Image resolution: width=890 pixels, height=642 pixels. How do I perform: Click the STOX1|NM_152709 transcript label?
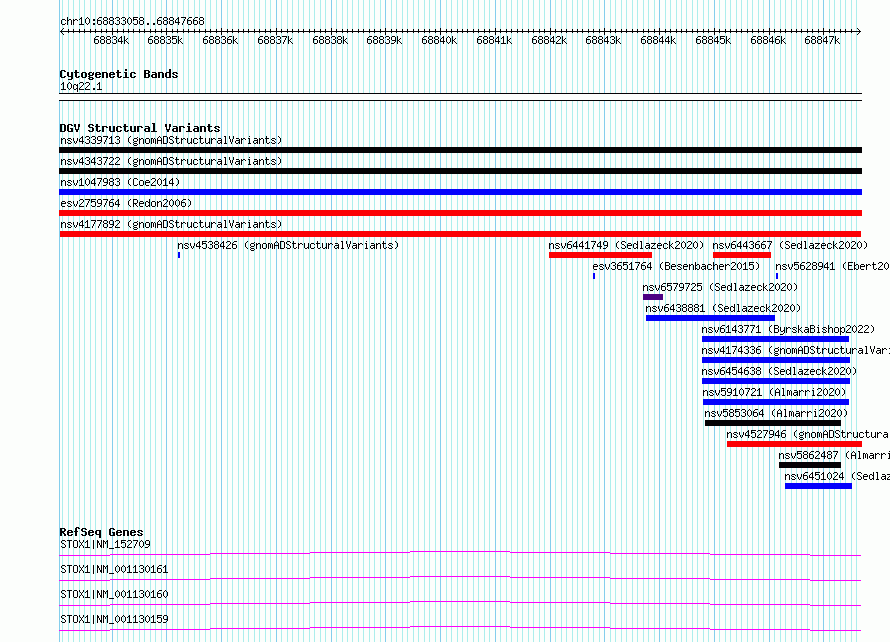[x=106, y=544]
